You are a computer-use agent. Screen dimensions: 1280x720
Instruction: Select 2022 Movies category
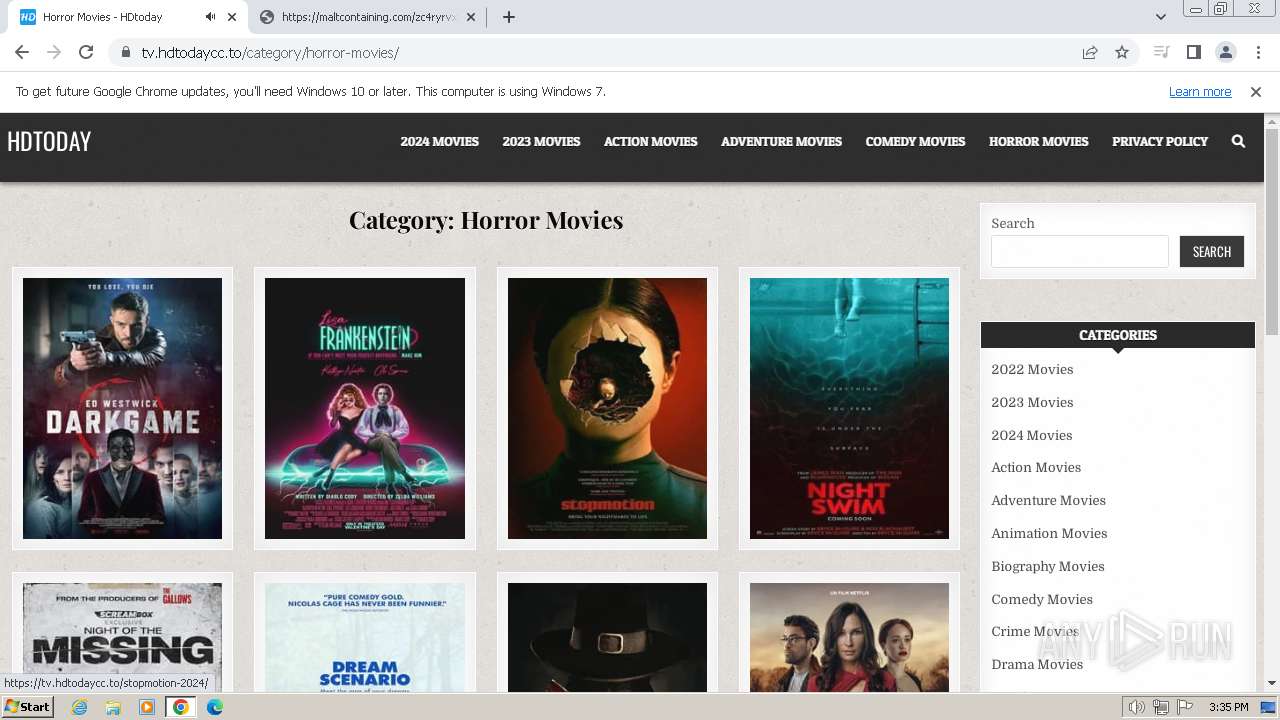coord(1032,370)
